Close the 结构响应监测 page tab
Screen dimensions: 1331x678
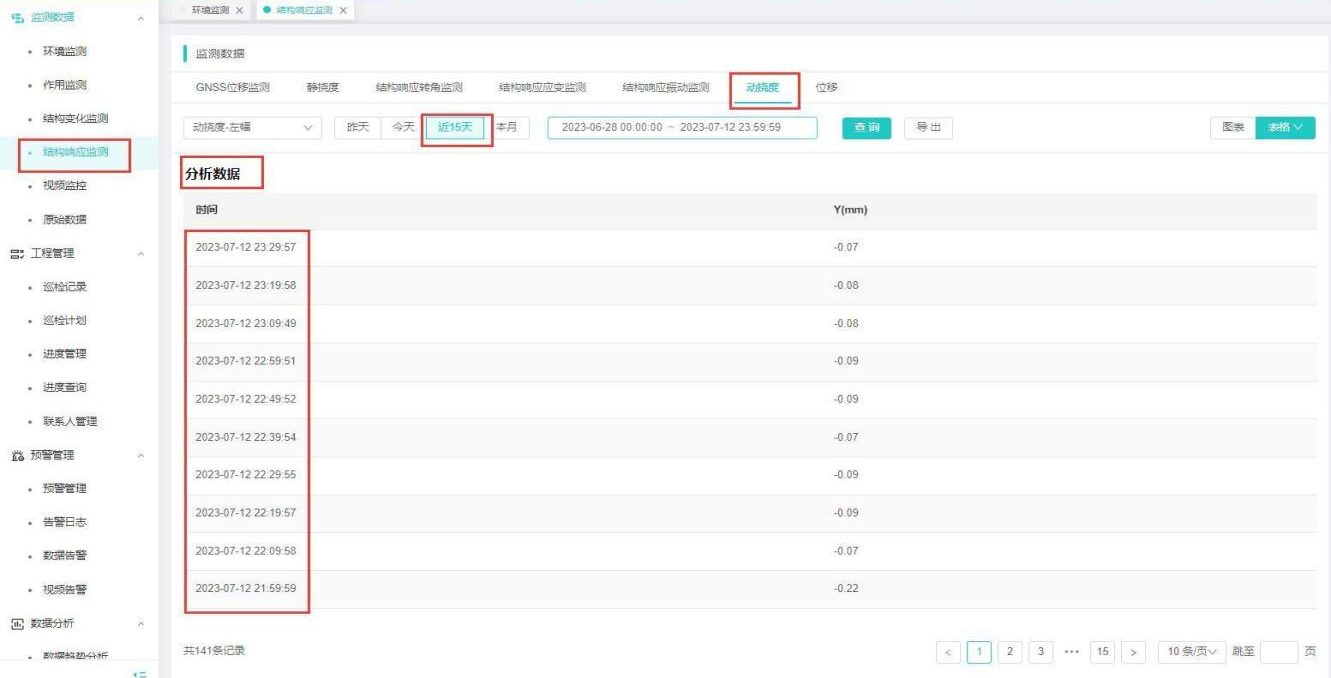click(343, 10)
